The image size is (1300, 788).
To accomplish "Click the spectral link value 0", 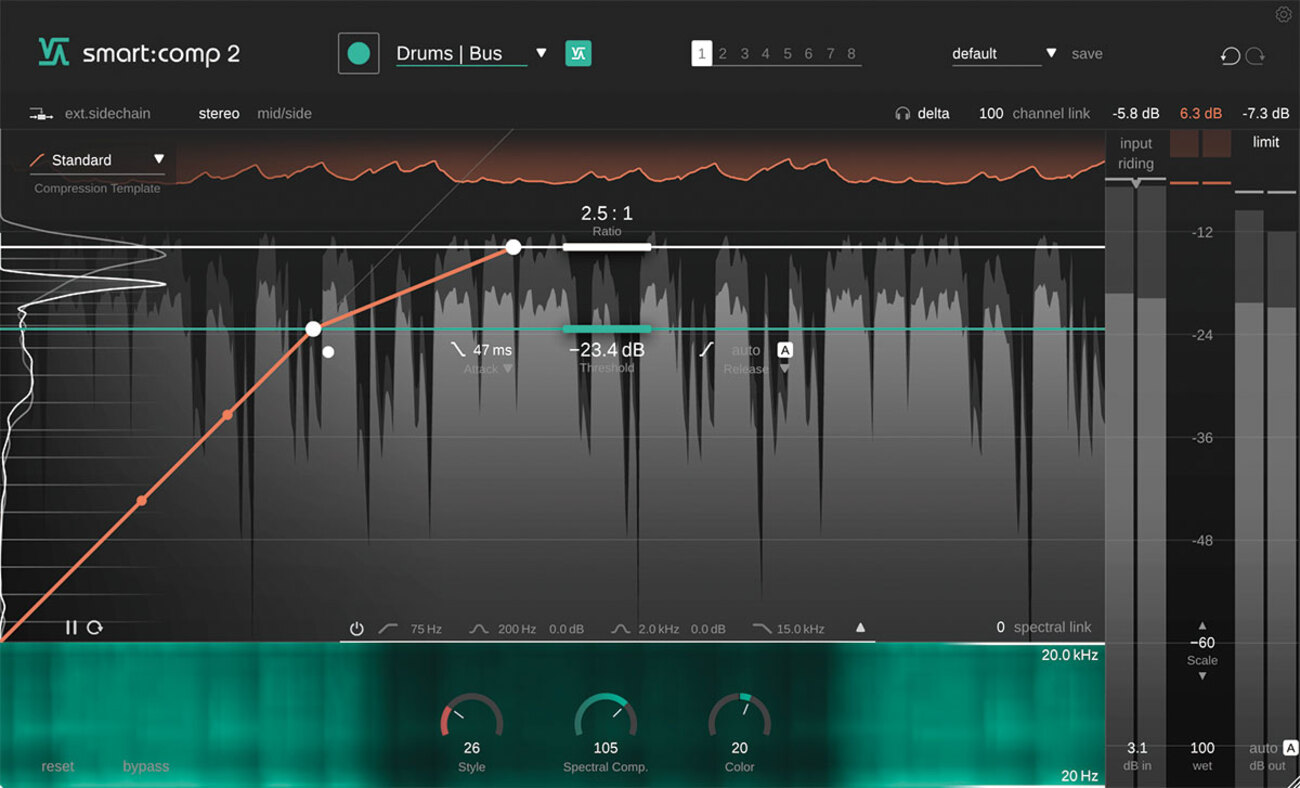I will coord(1000,627).
